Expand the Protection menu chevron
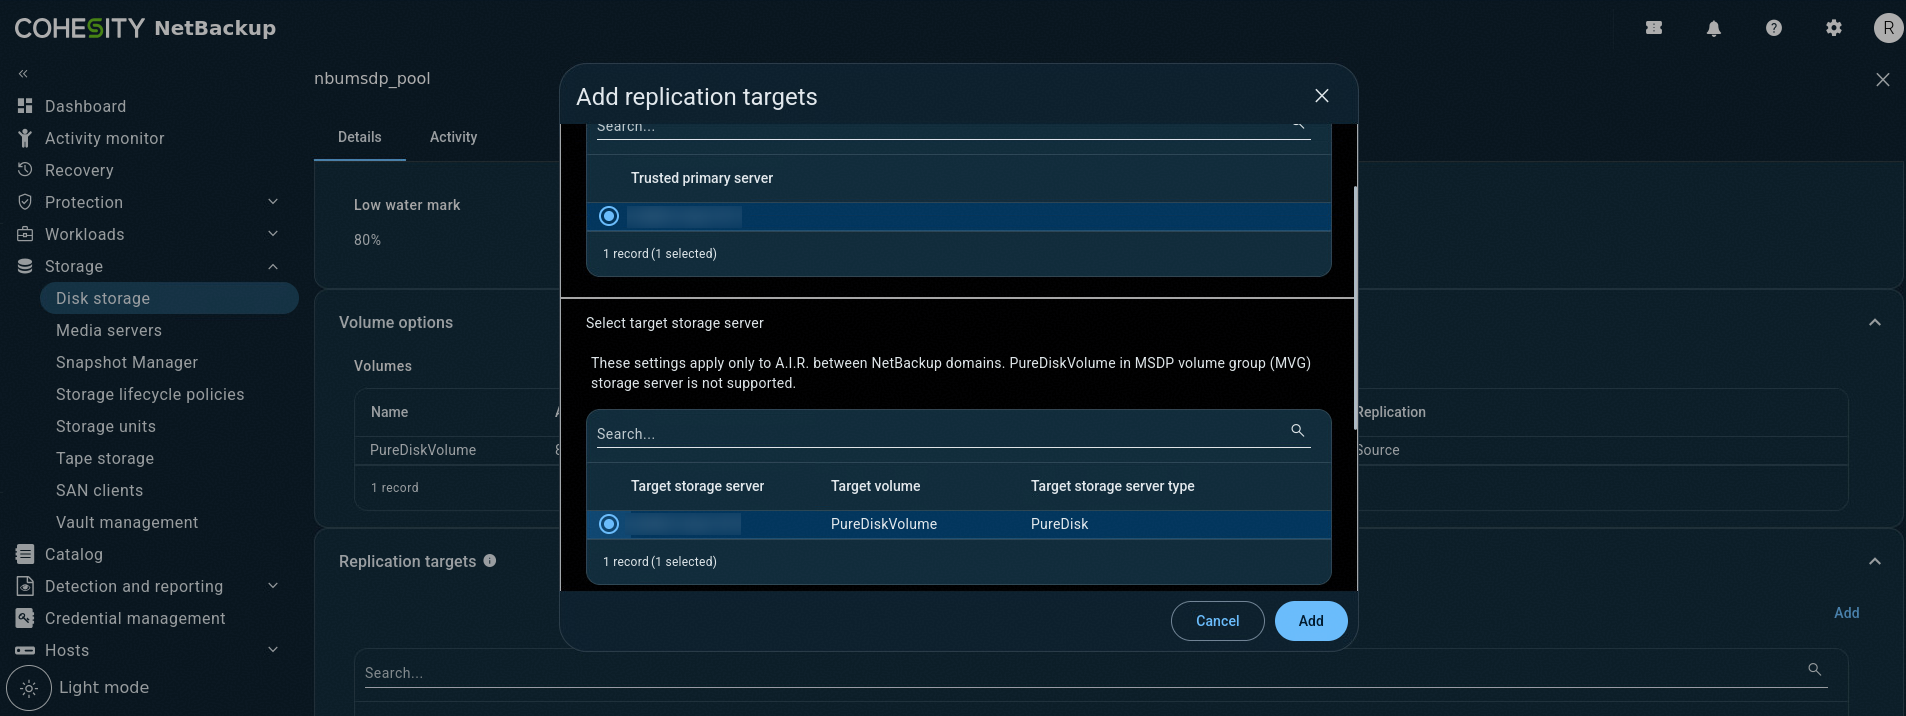 point(273,202)
